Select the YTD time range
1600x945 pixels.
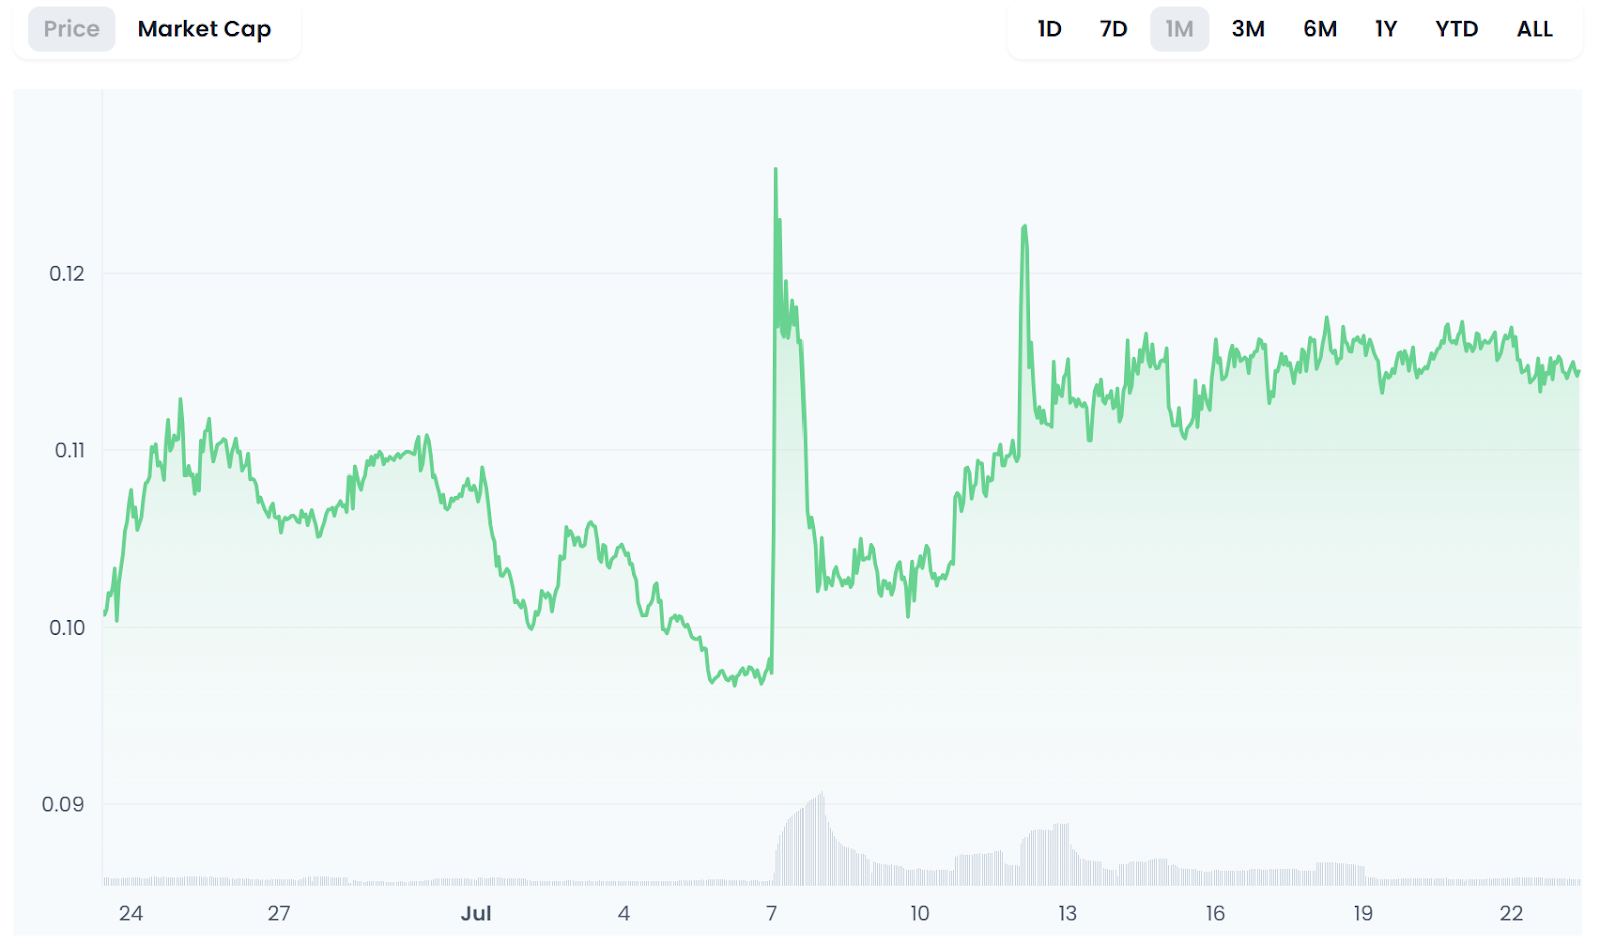point(1456,29)
